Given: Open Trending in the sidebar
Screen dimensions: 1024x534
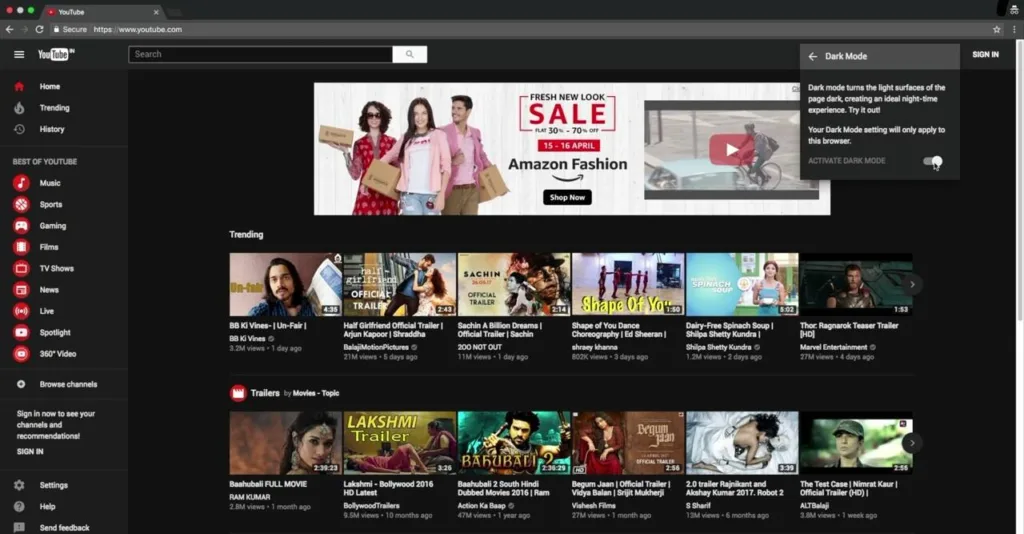Looking at the screenshot, I should coord(54,108).
